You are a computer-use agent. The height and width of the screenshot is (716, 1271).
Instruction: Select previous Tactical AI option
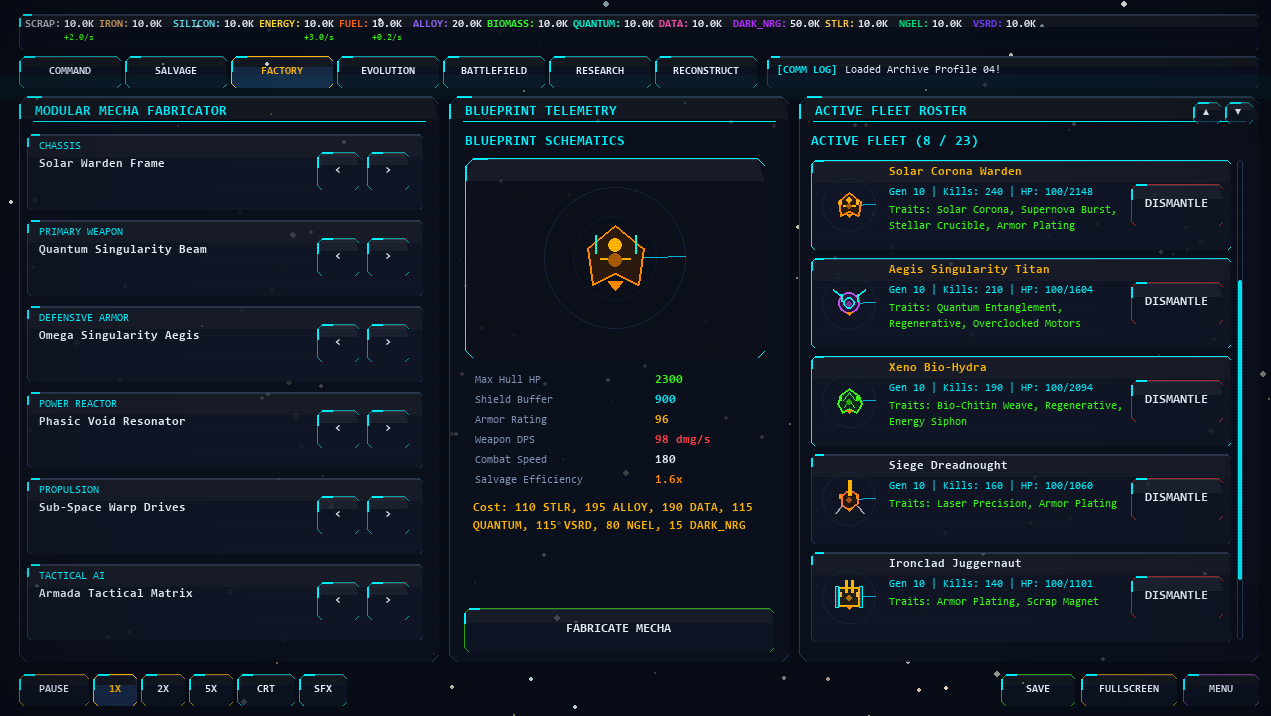pos(338,601)
